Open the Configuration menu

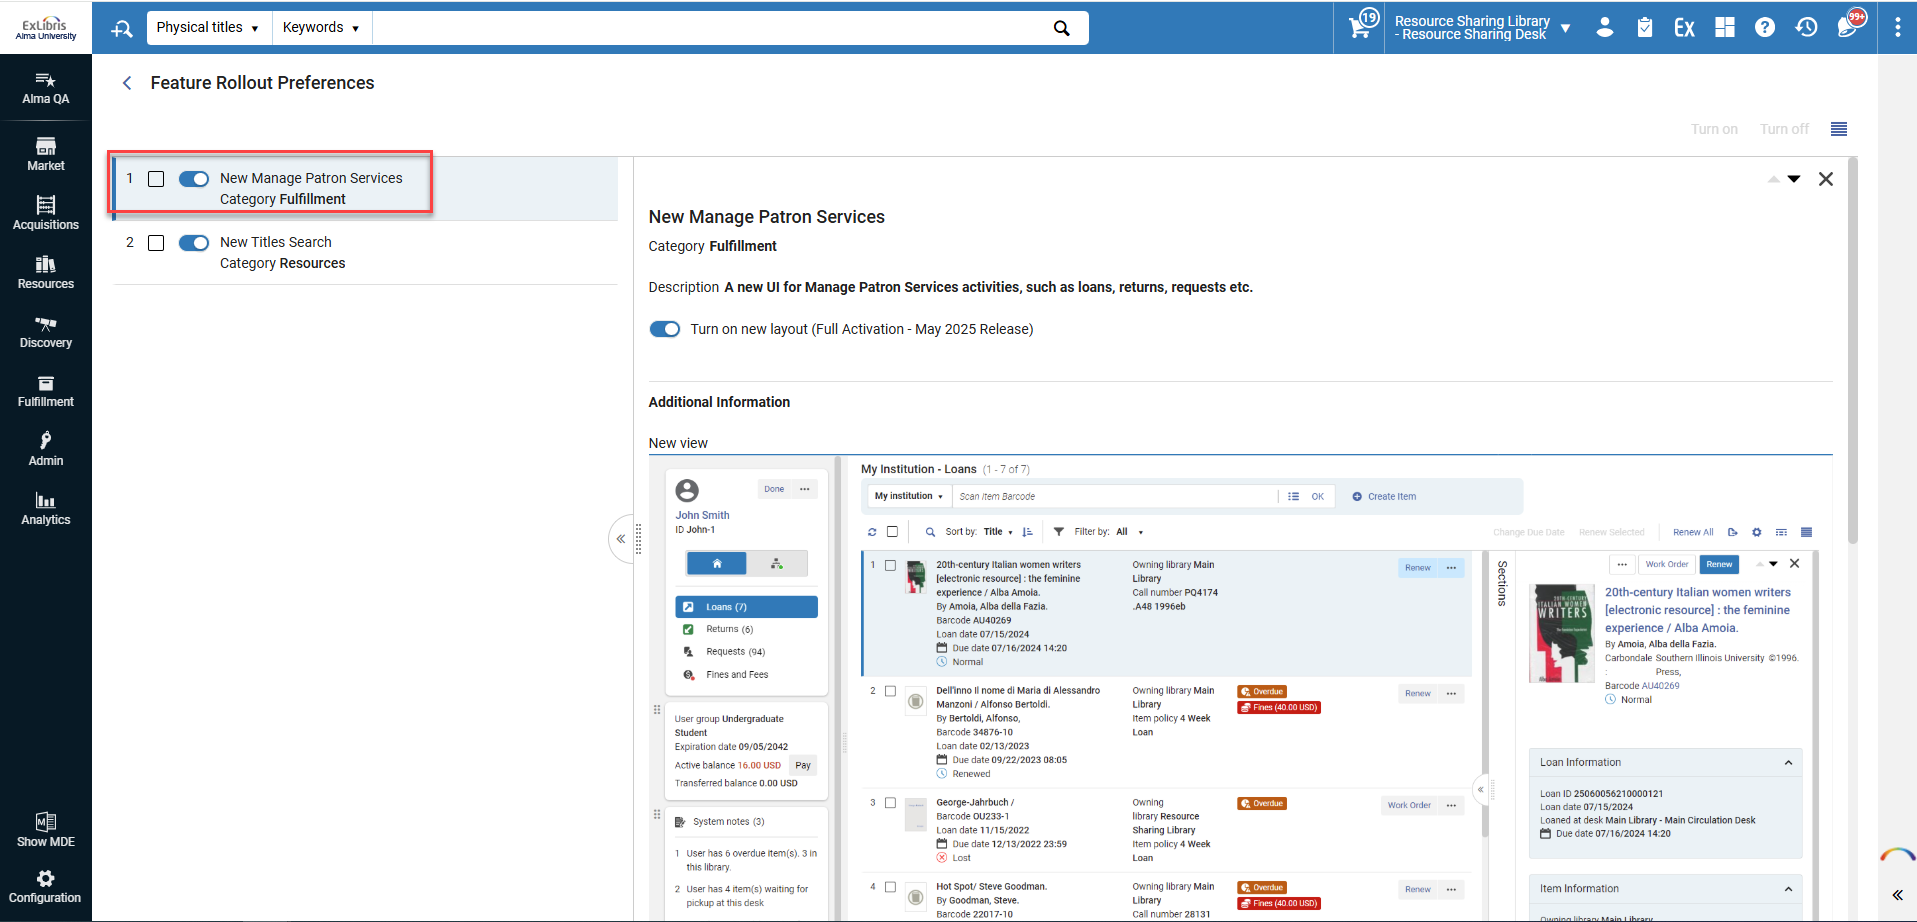pos(46,886)
